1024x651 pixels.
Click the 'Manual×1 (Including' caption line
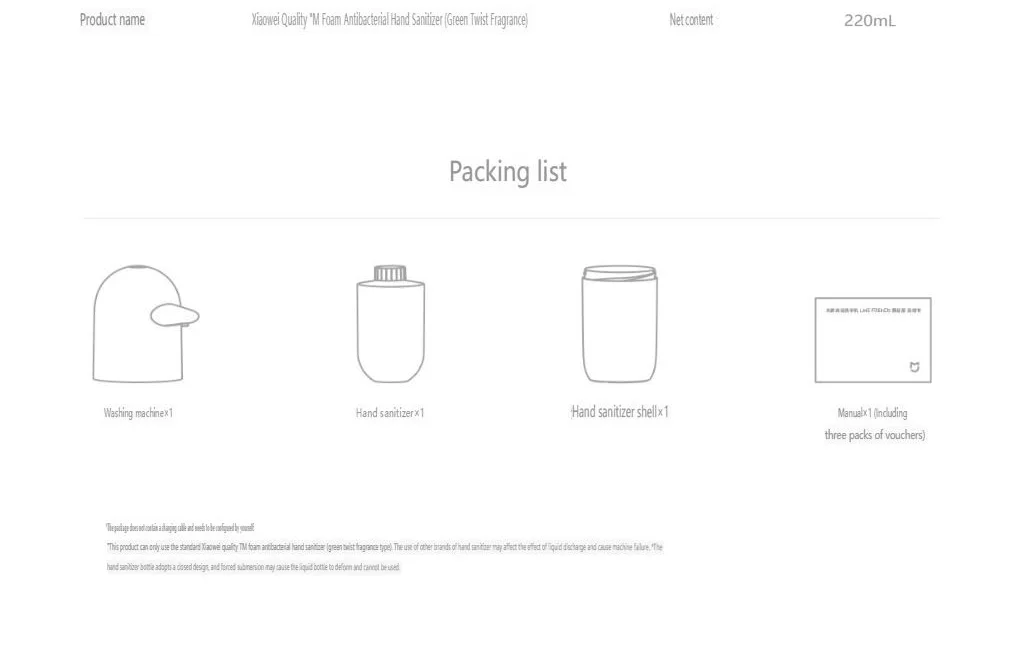point(872,413)
